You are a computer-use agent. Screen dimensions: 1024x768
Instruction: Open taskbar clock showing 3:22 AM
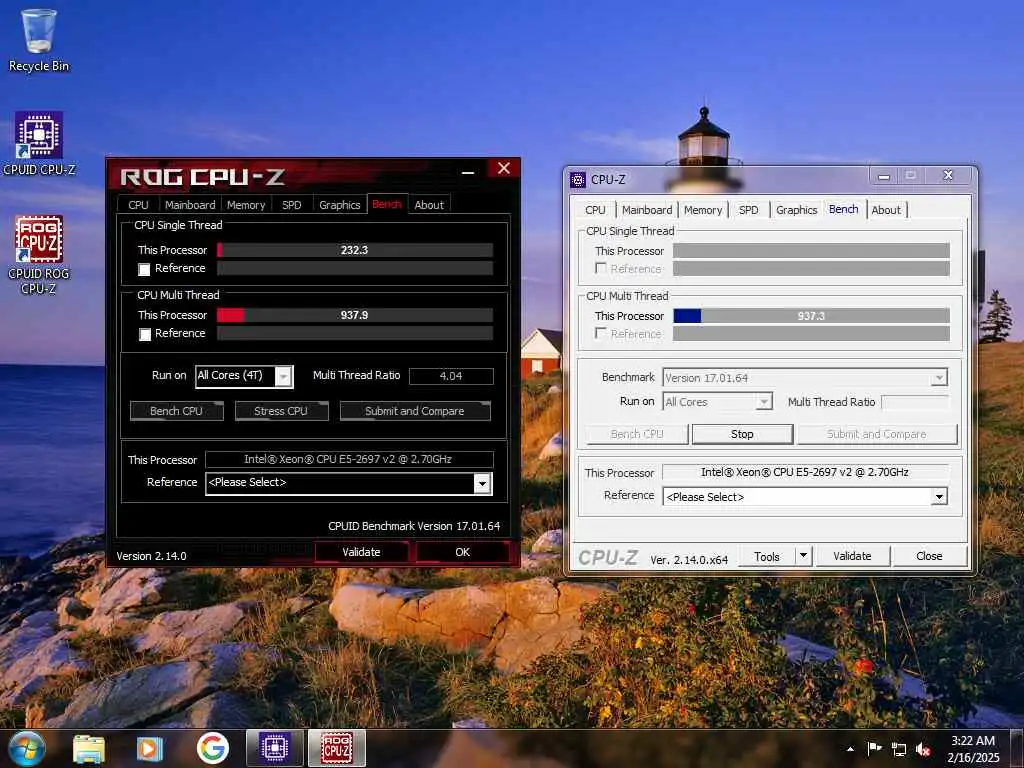tap(973, 749)
